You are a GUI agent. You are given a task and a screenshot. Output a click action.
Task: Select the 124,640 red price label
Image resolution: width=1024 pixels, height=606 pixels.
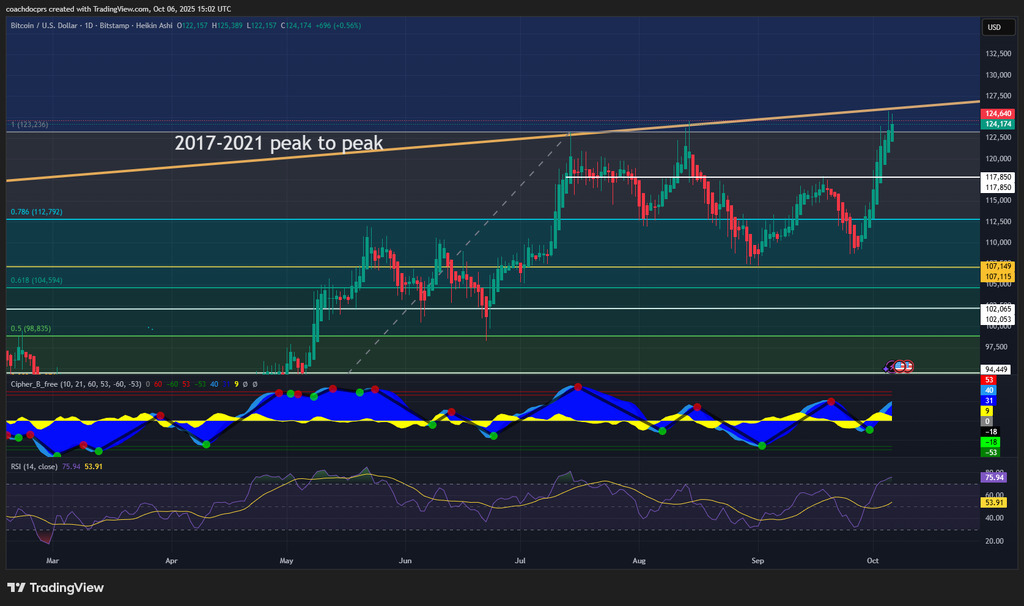click(x=998, y=114)
